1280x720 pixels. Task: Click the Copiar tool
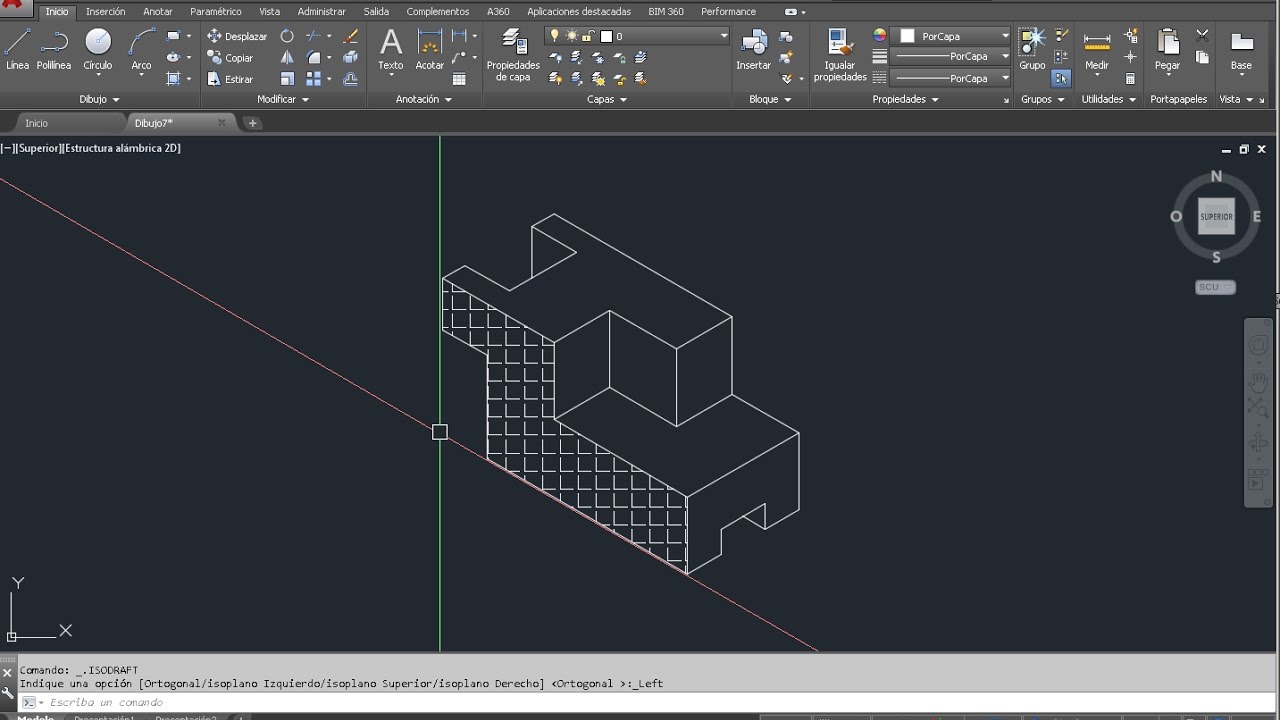231,58
